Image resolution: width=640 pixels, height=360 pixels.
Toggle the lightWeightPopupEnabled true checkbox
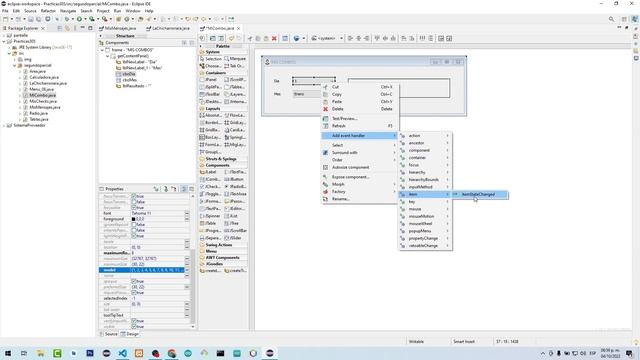pyautogui.click(x=133, y=236)
